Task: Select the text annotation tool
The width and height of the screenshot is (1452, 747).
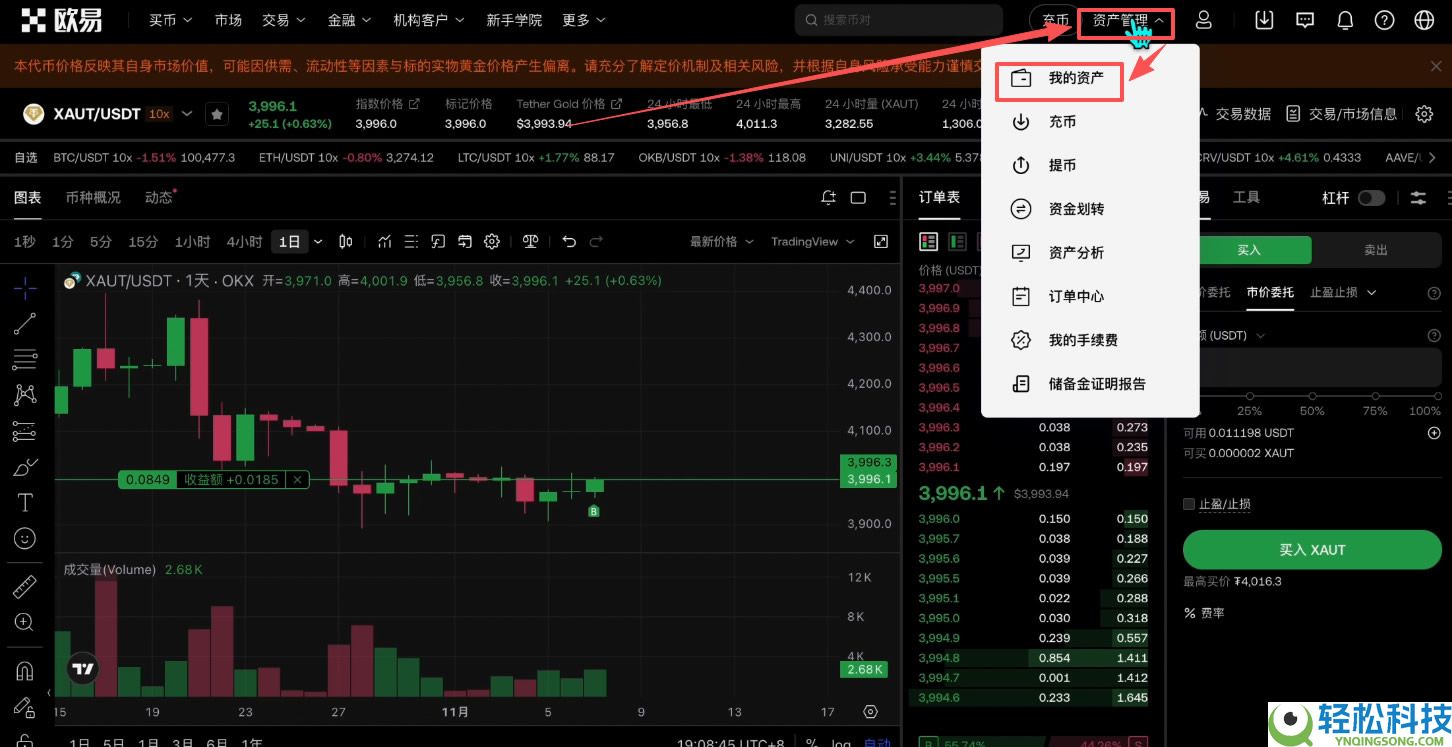Action: pyautogui.click(x=24, y=502)
